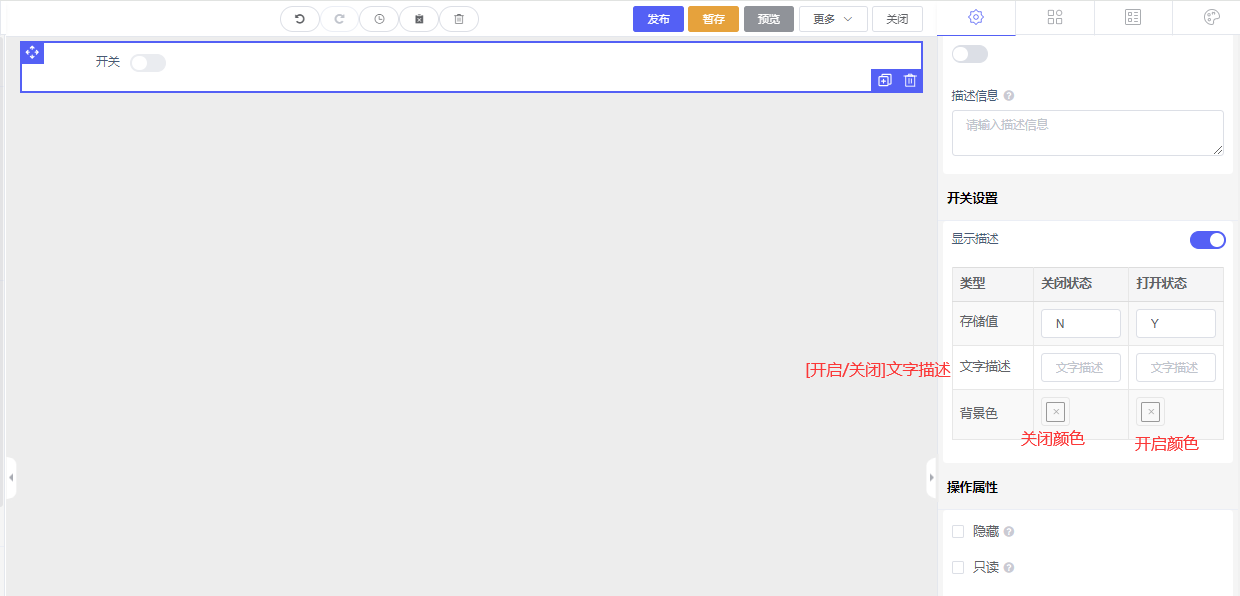
Task: Turn off the 显示描述 switch
Action: pos(1207,240)
